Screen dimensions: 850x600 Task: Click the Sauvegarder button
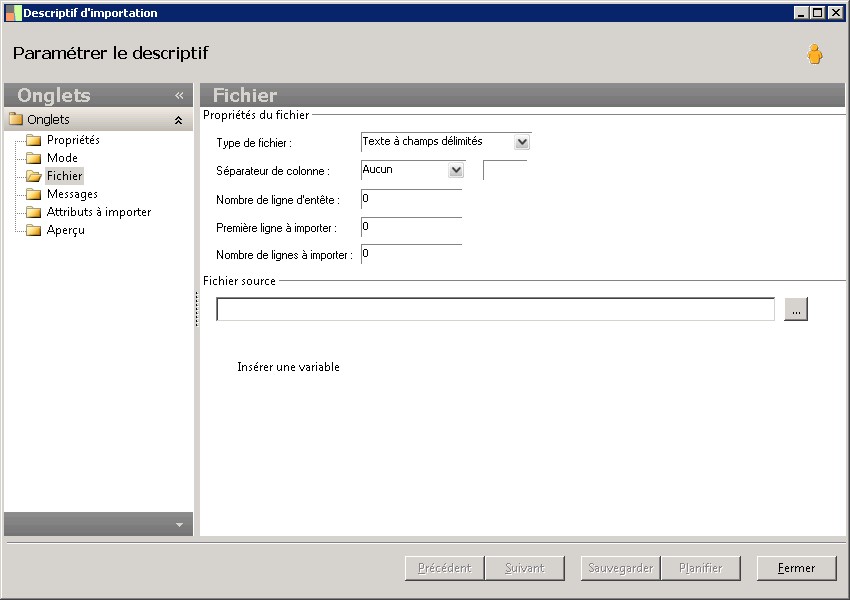point(620,568)
